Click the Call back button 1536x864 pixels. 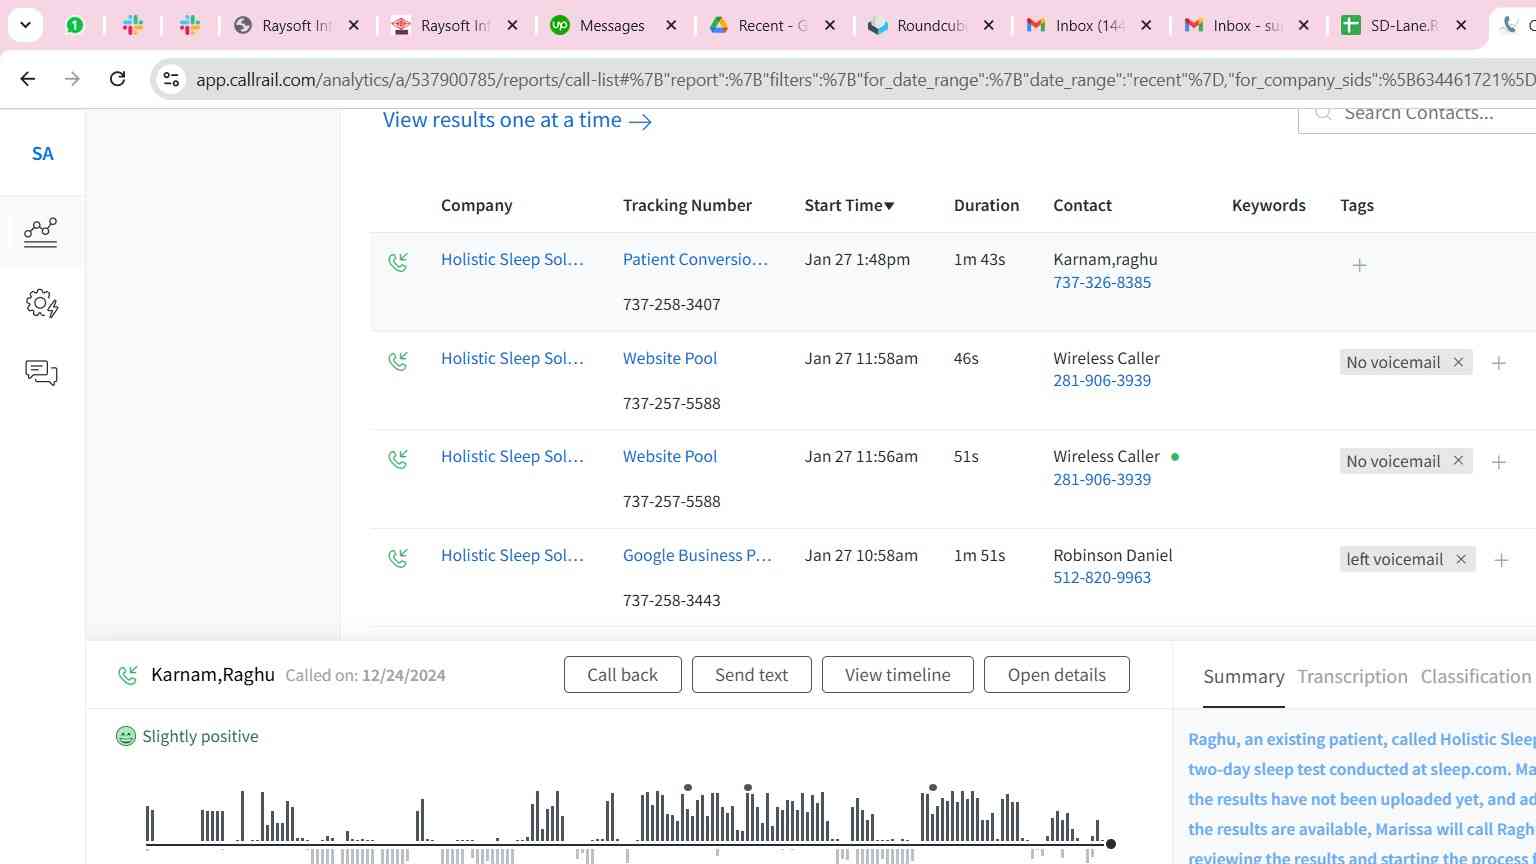click(x=623, y=675)
